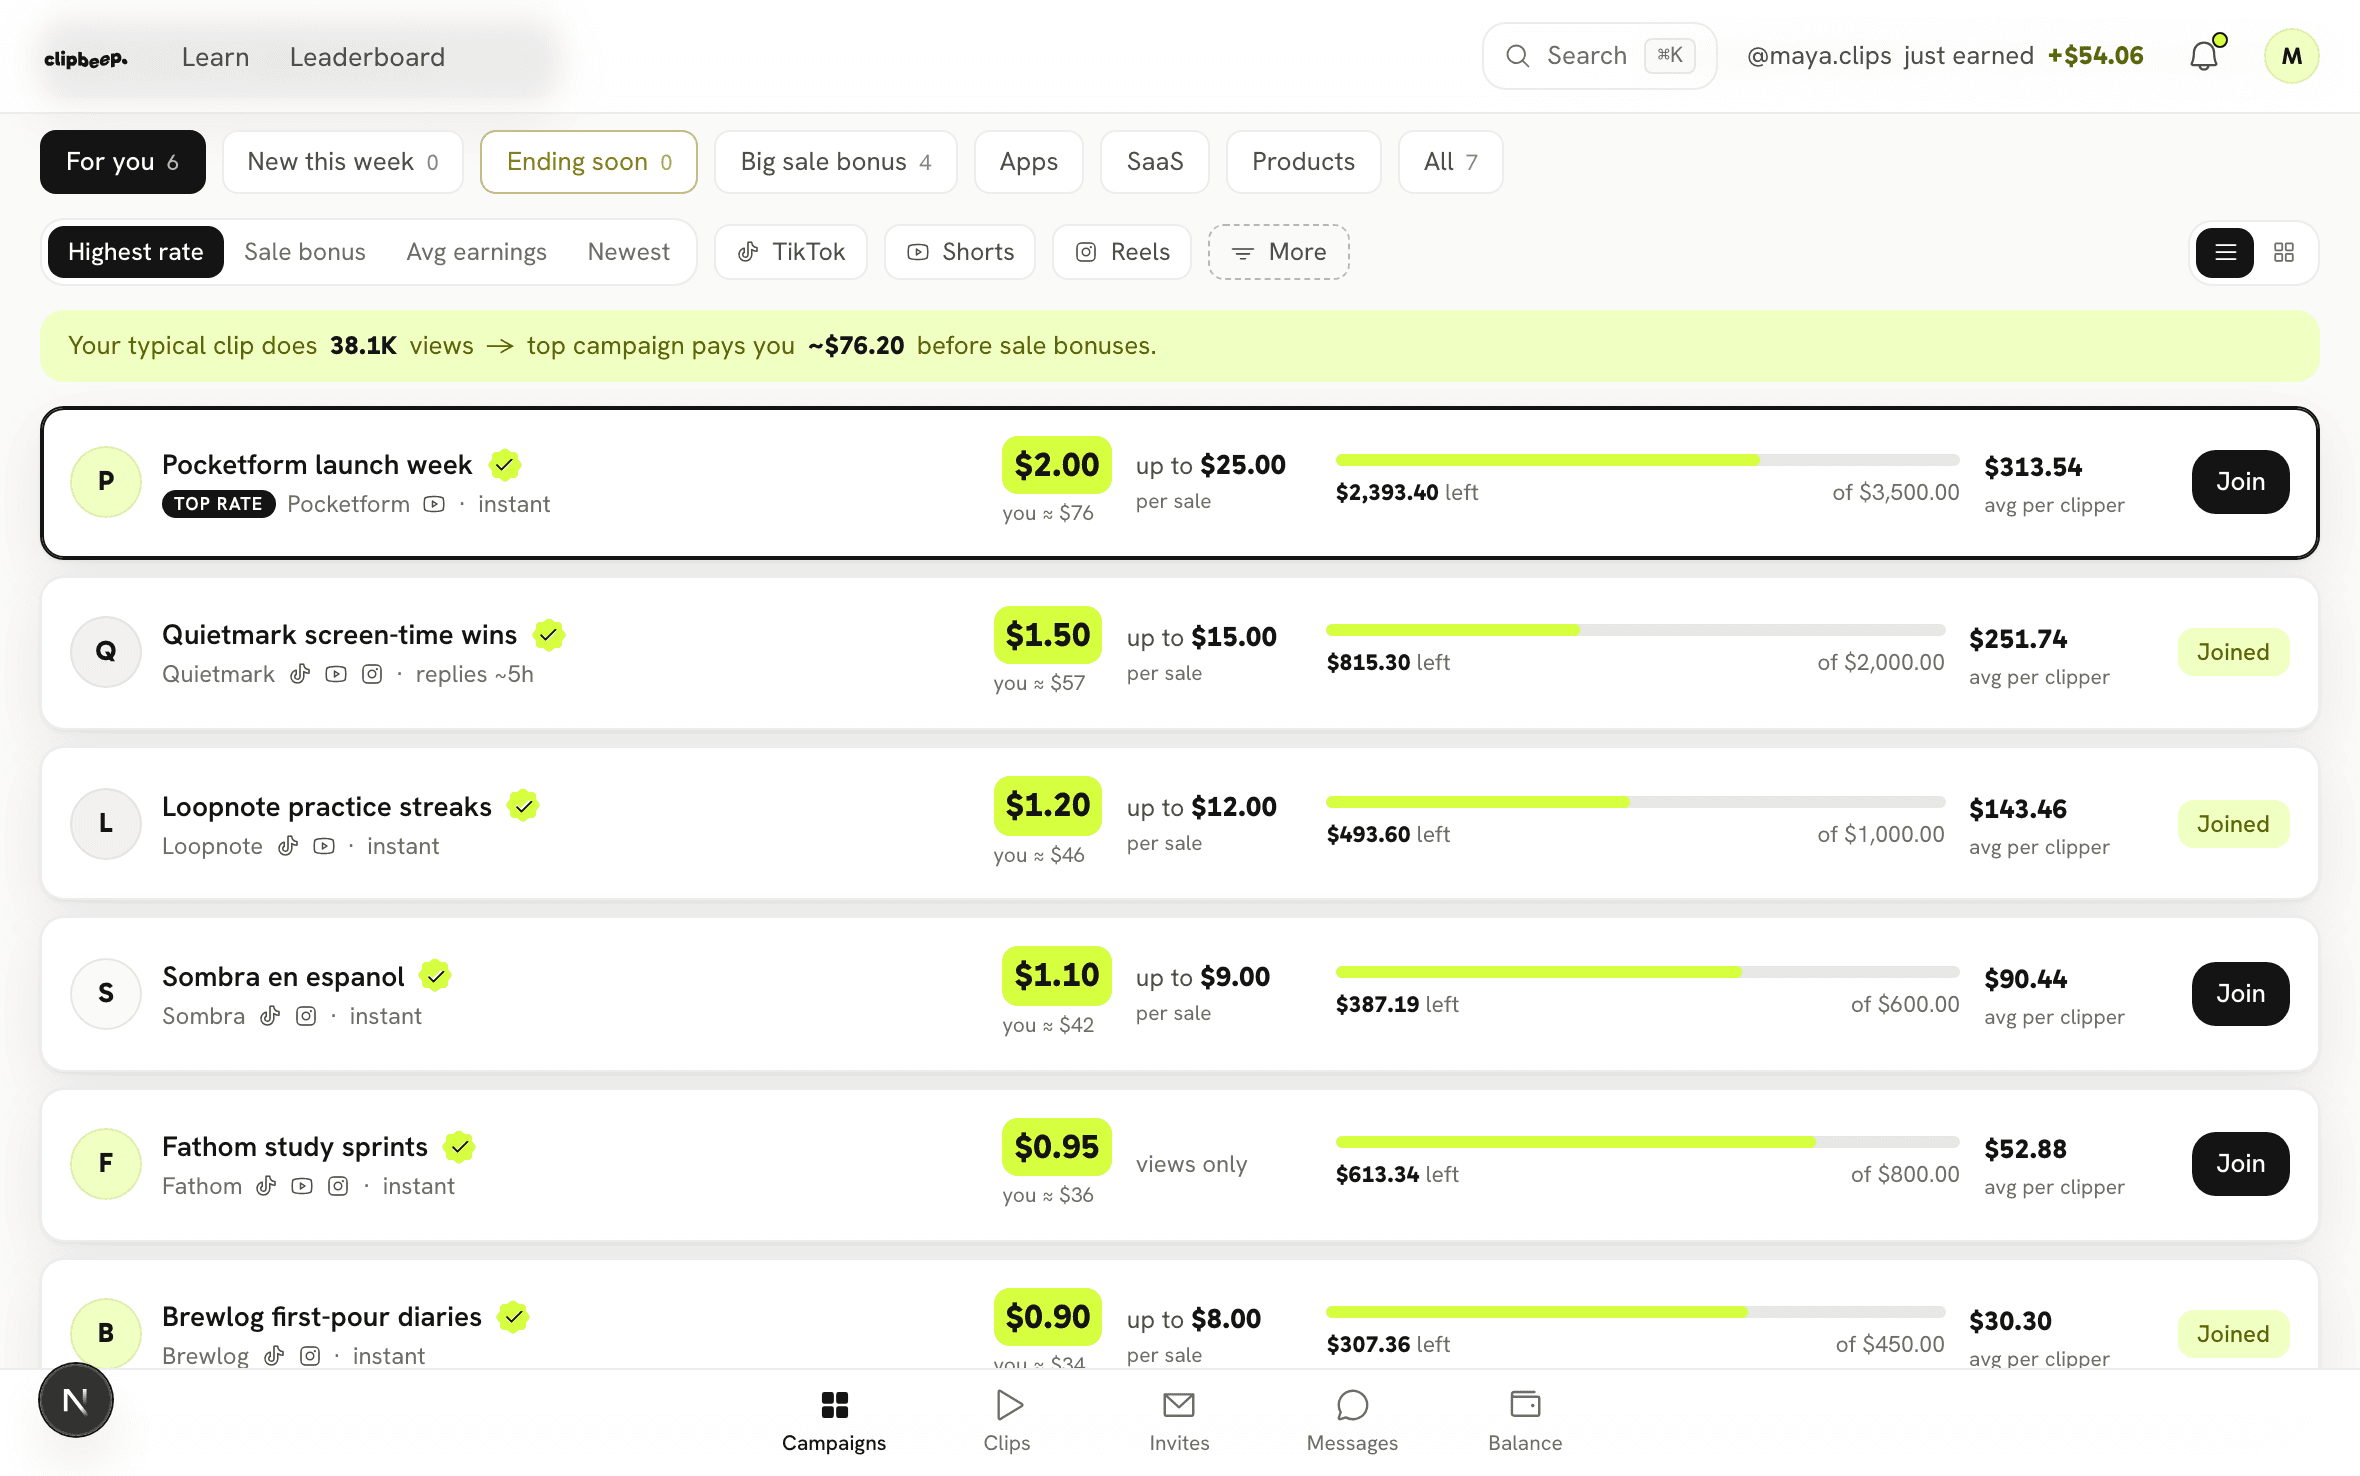Image resolution: width=2360 pixels, height=1476 pixels.
Task: Select the Big sale bonus tab
Action: [836, 162]
